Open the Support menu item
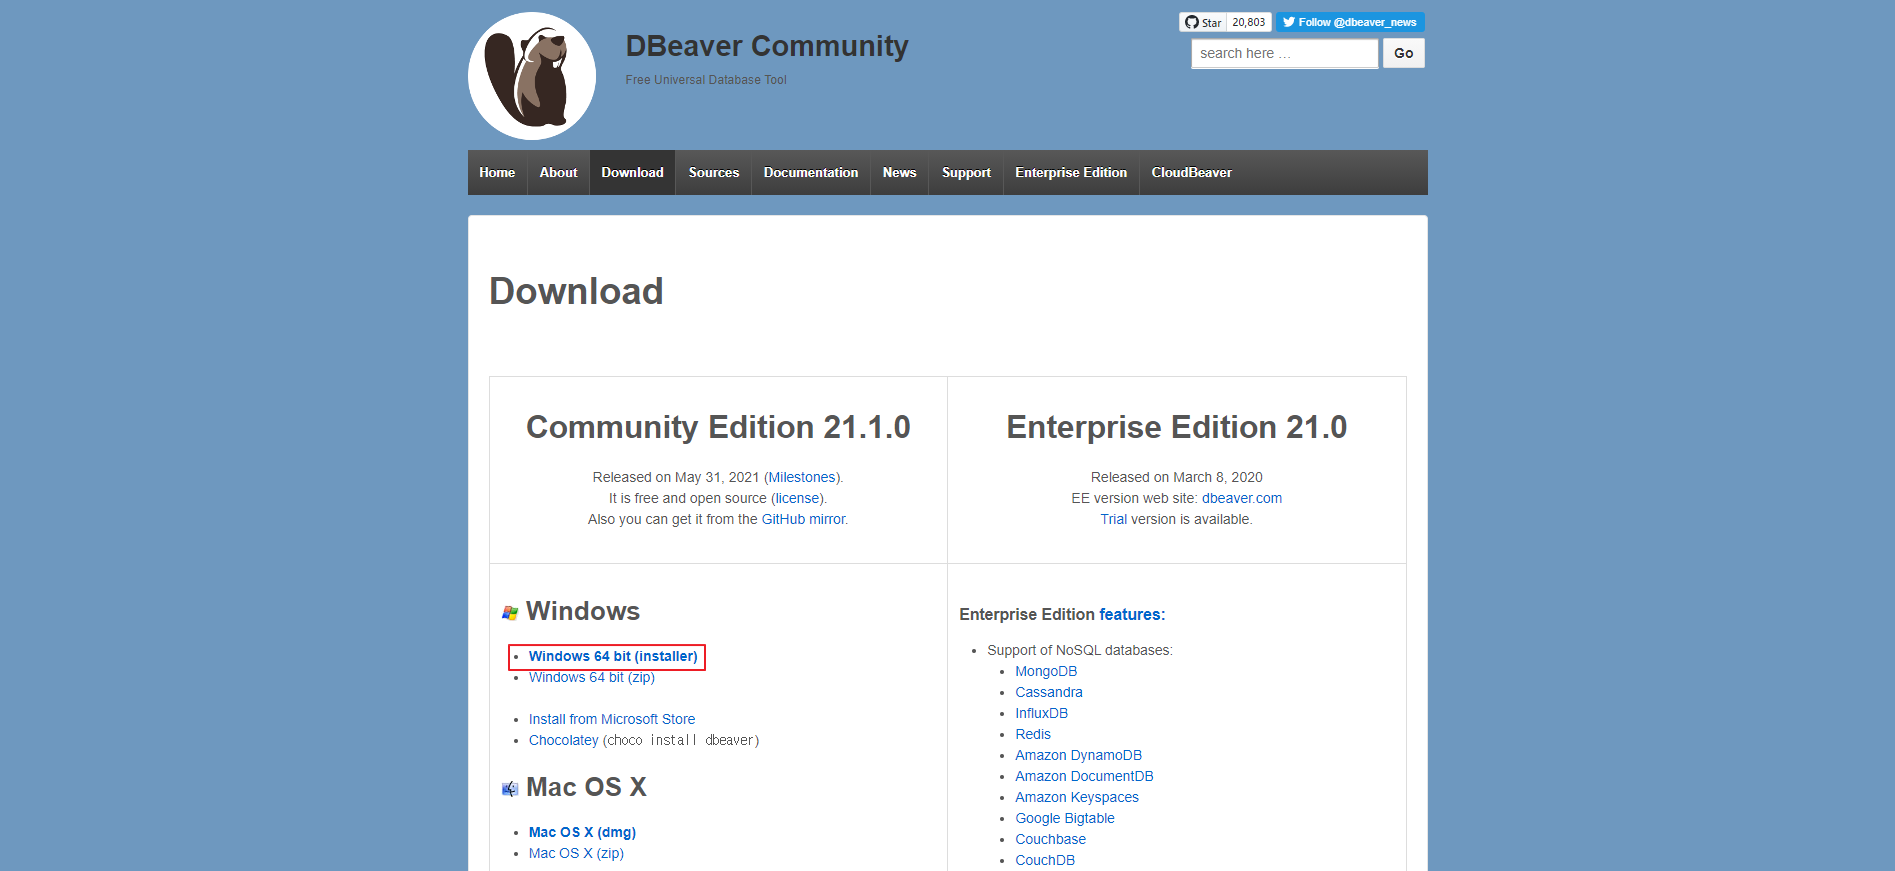The height and width of the screenshot is (871, 1895). click(x=966, y=172)
